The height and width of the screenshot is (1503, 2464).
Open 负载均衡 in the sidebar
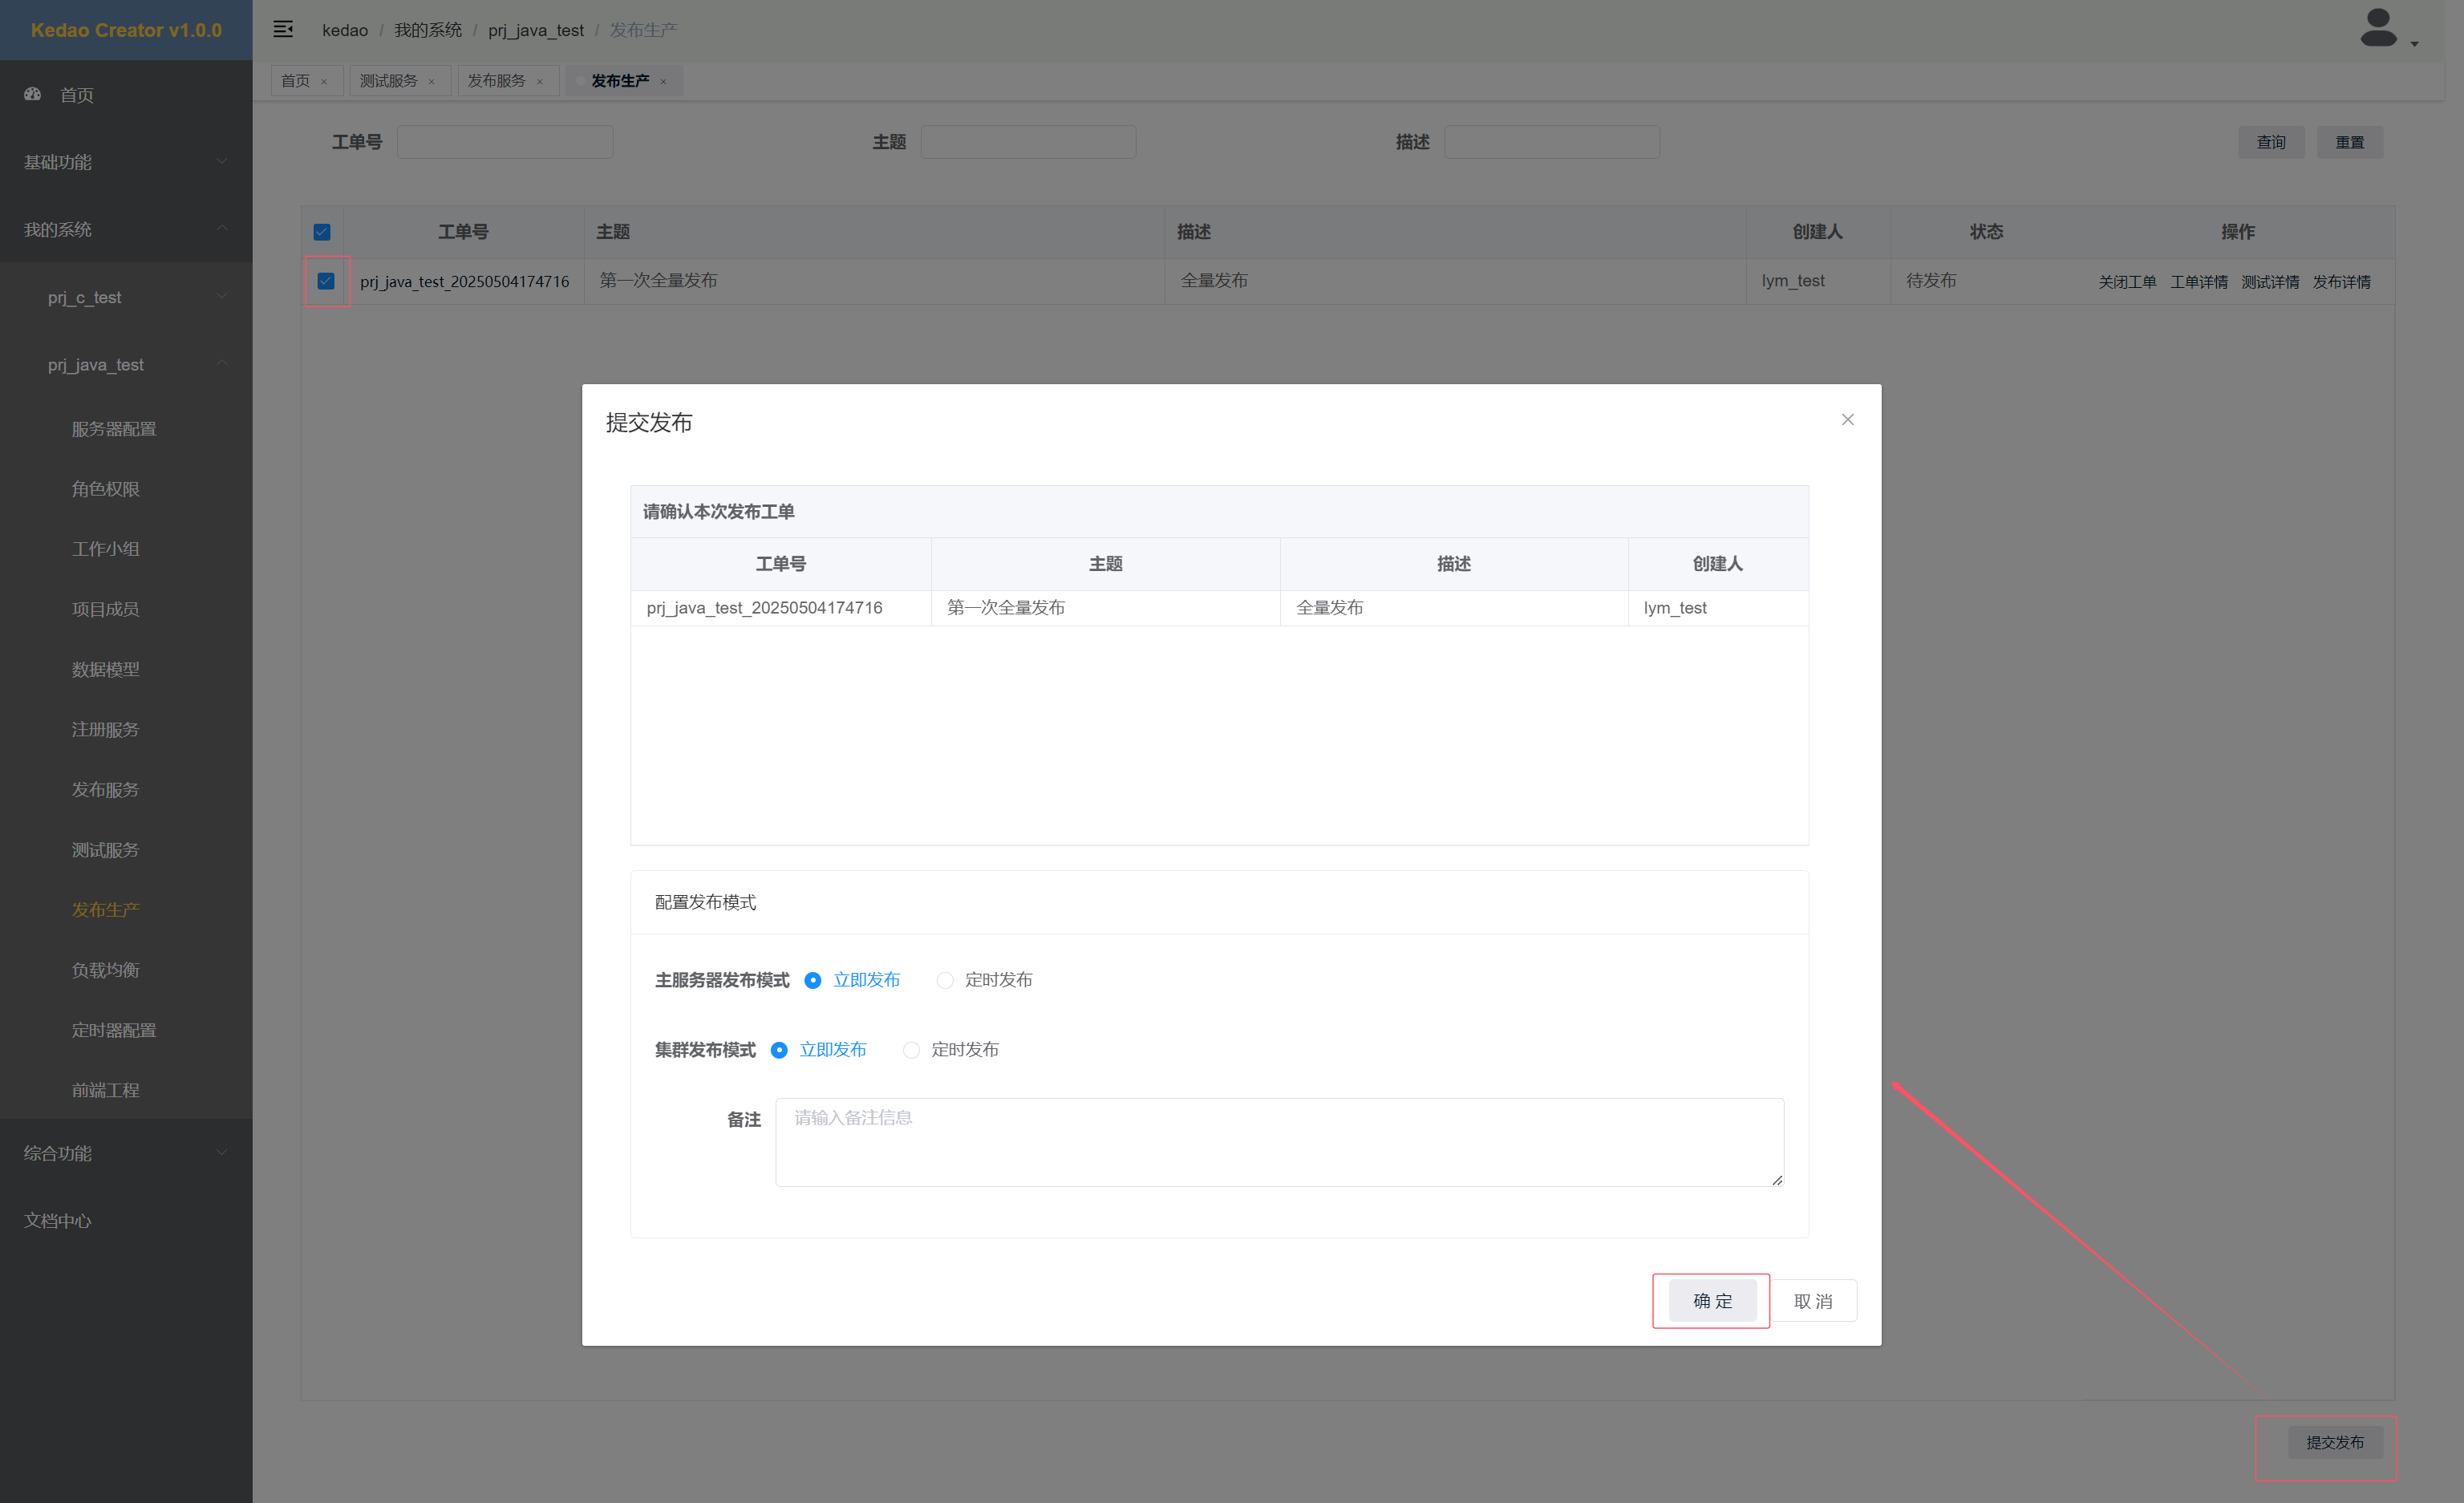click(x=105, y=969)
